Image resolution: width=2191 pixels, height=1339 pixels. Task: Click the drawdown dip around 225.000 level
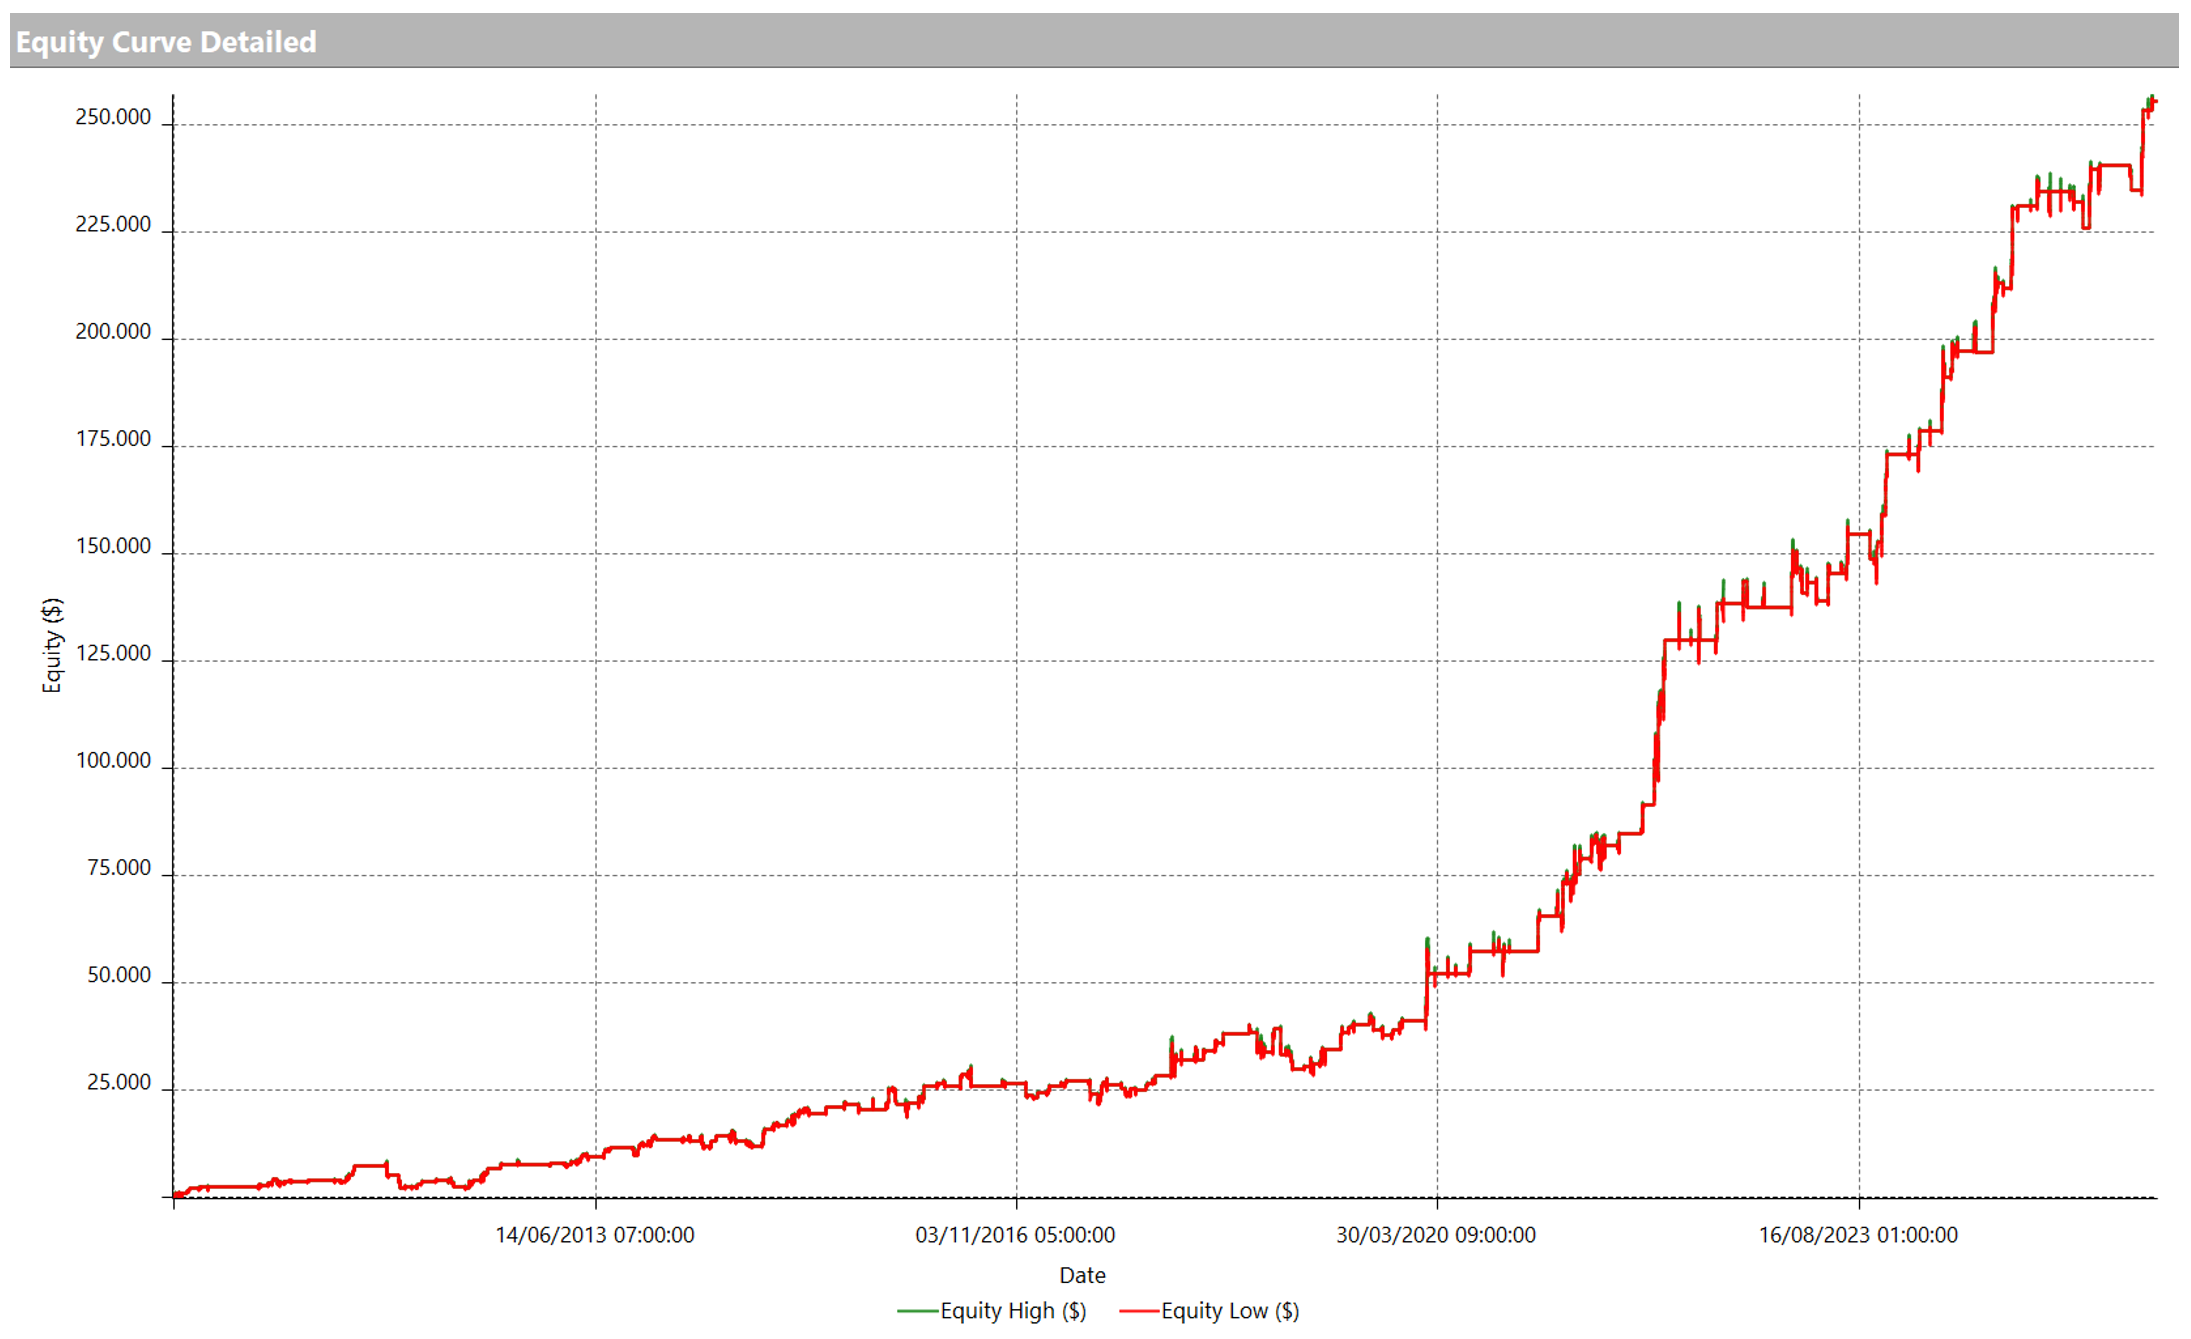2085,230
